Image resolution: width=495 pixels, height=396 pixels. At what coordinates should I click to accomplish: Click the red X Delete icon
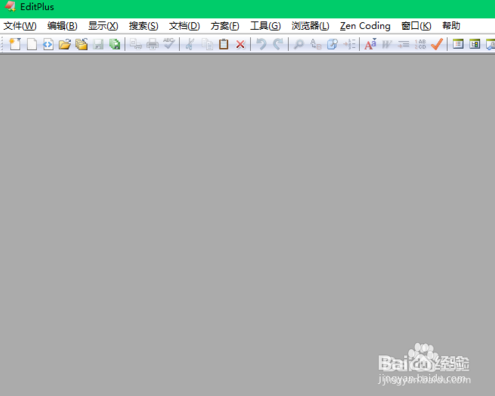[x=240, y=44]
